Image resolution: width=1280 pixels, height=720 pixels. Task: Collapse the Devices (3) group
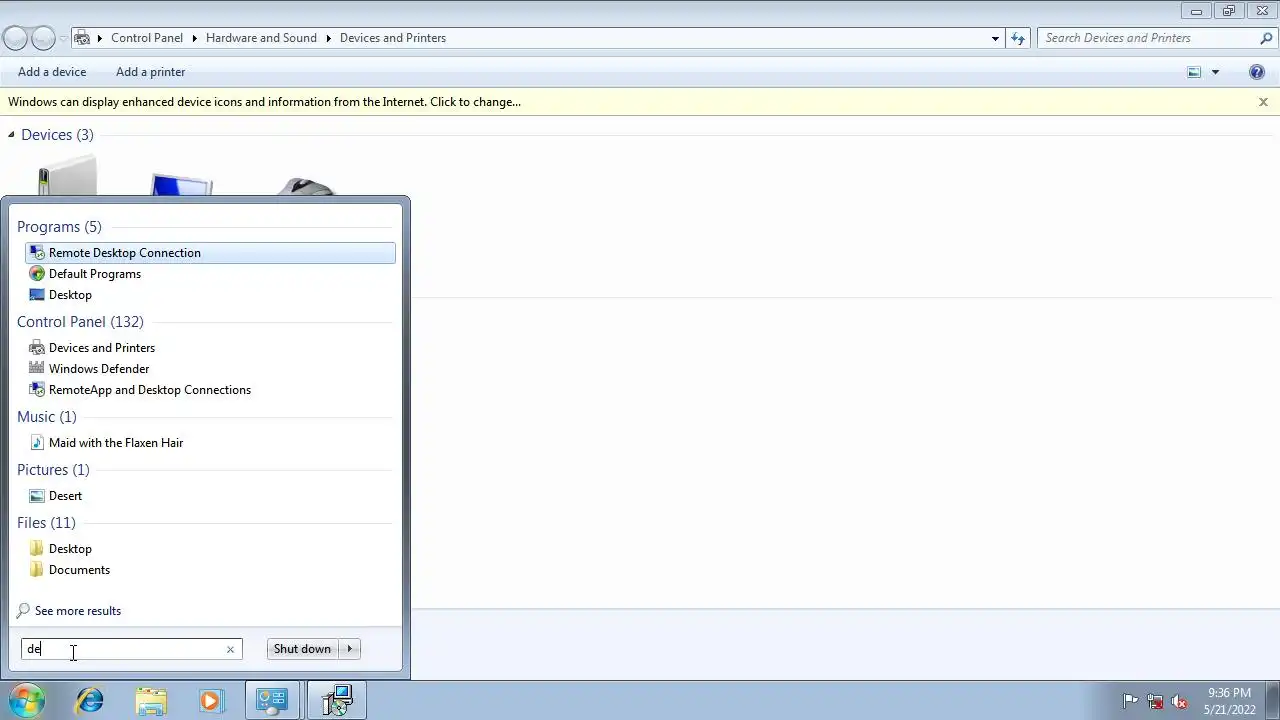click(12, 135)
